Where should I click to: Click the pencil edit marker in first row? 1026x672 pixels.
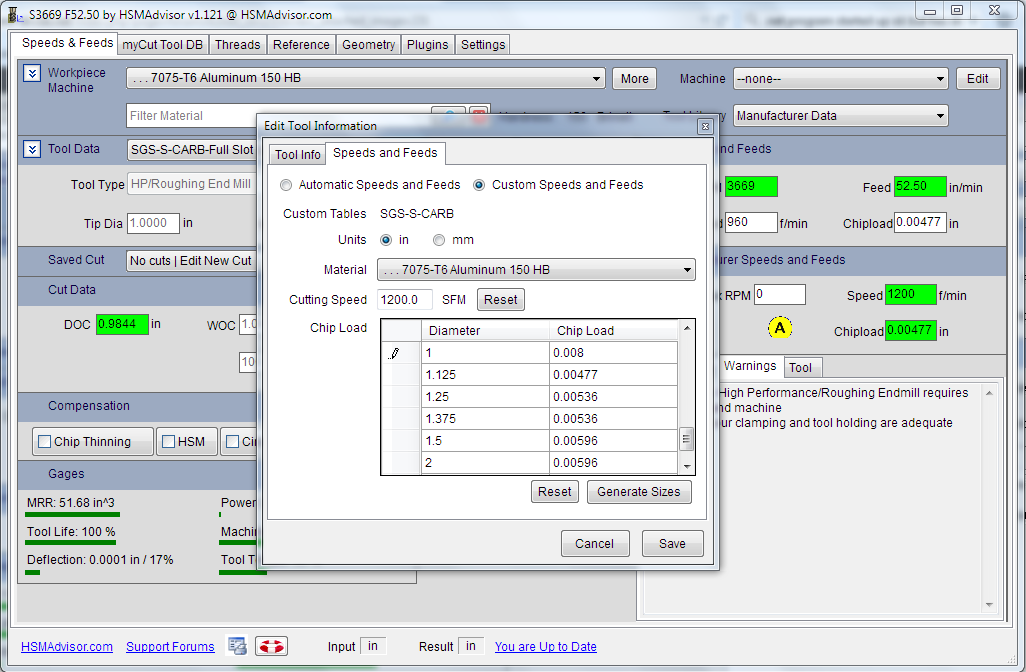[395, 353]
